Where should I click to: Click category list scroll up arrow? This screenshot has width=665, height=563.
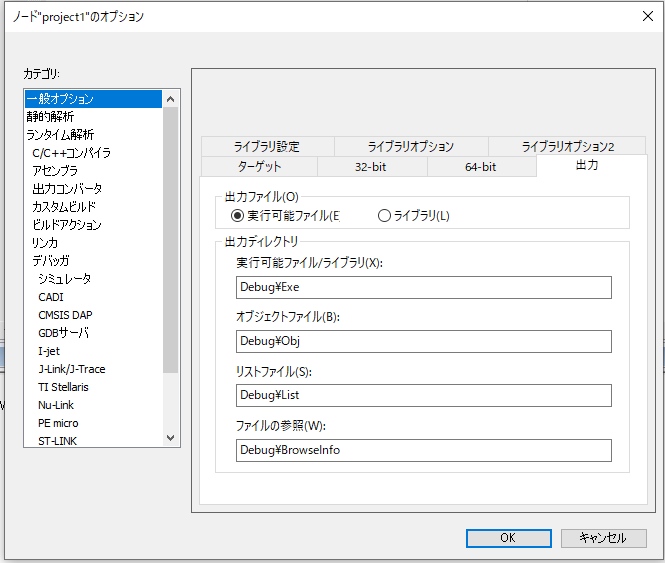point(170,99)
